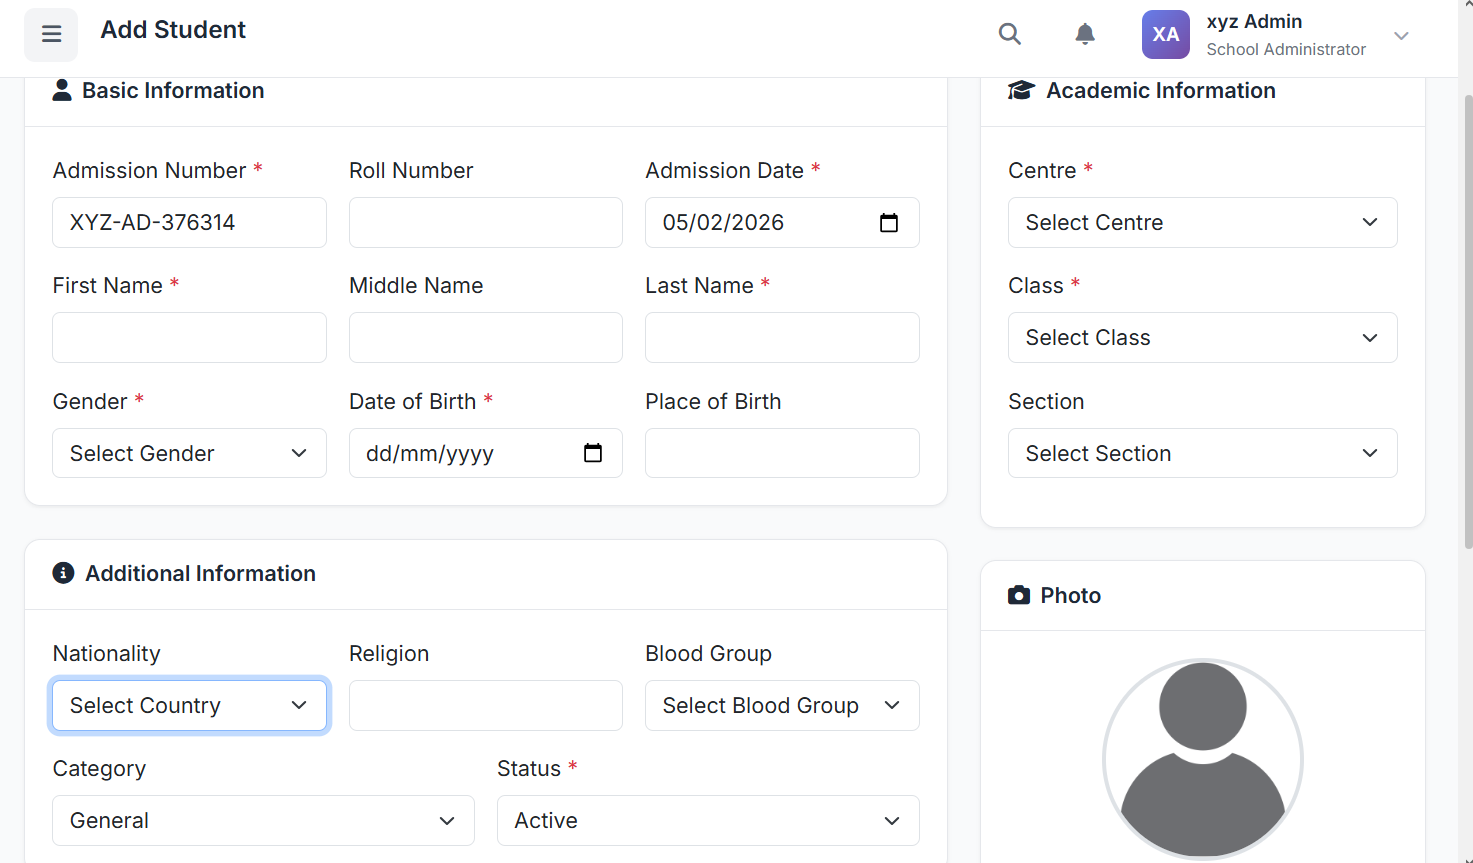Change the Status dropdown from Active

click(x=707, y=821)
